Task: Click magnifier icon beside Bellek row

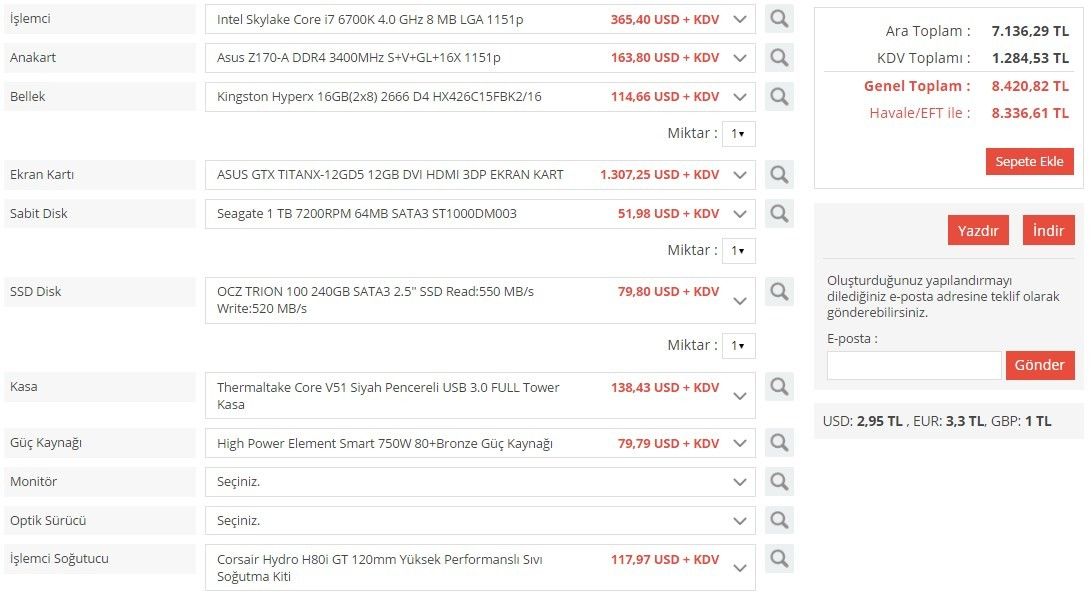Action: [x=779, y=97]
